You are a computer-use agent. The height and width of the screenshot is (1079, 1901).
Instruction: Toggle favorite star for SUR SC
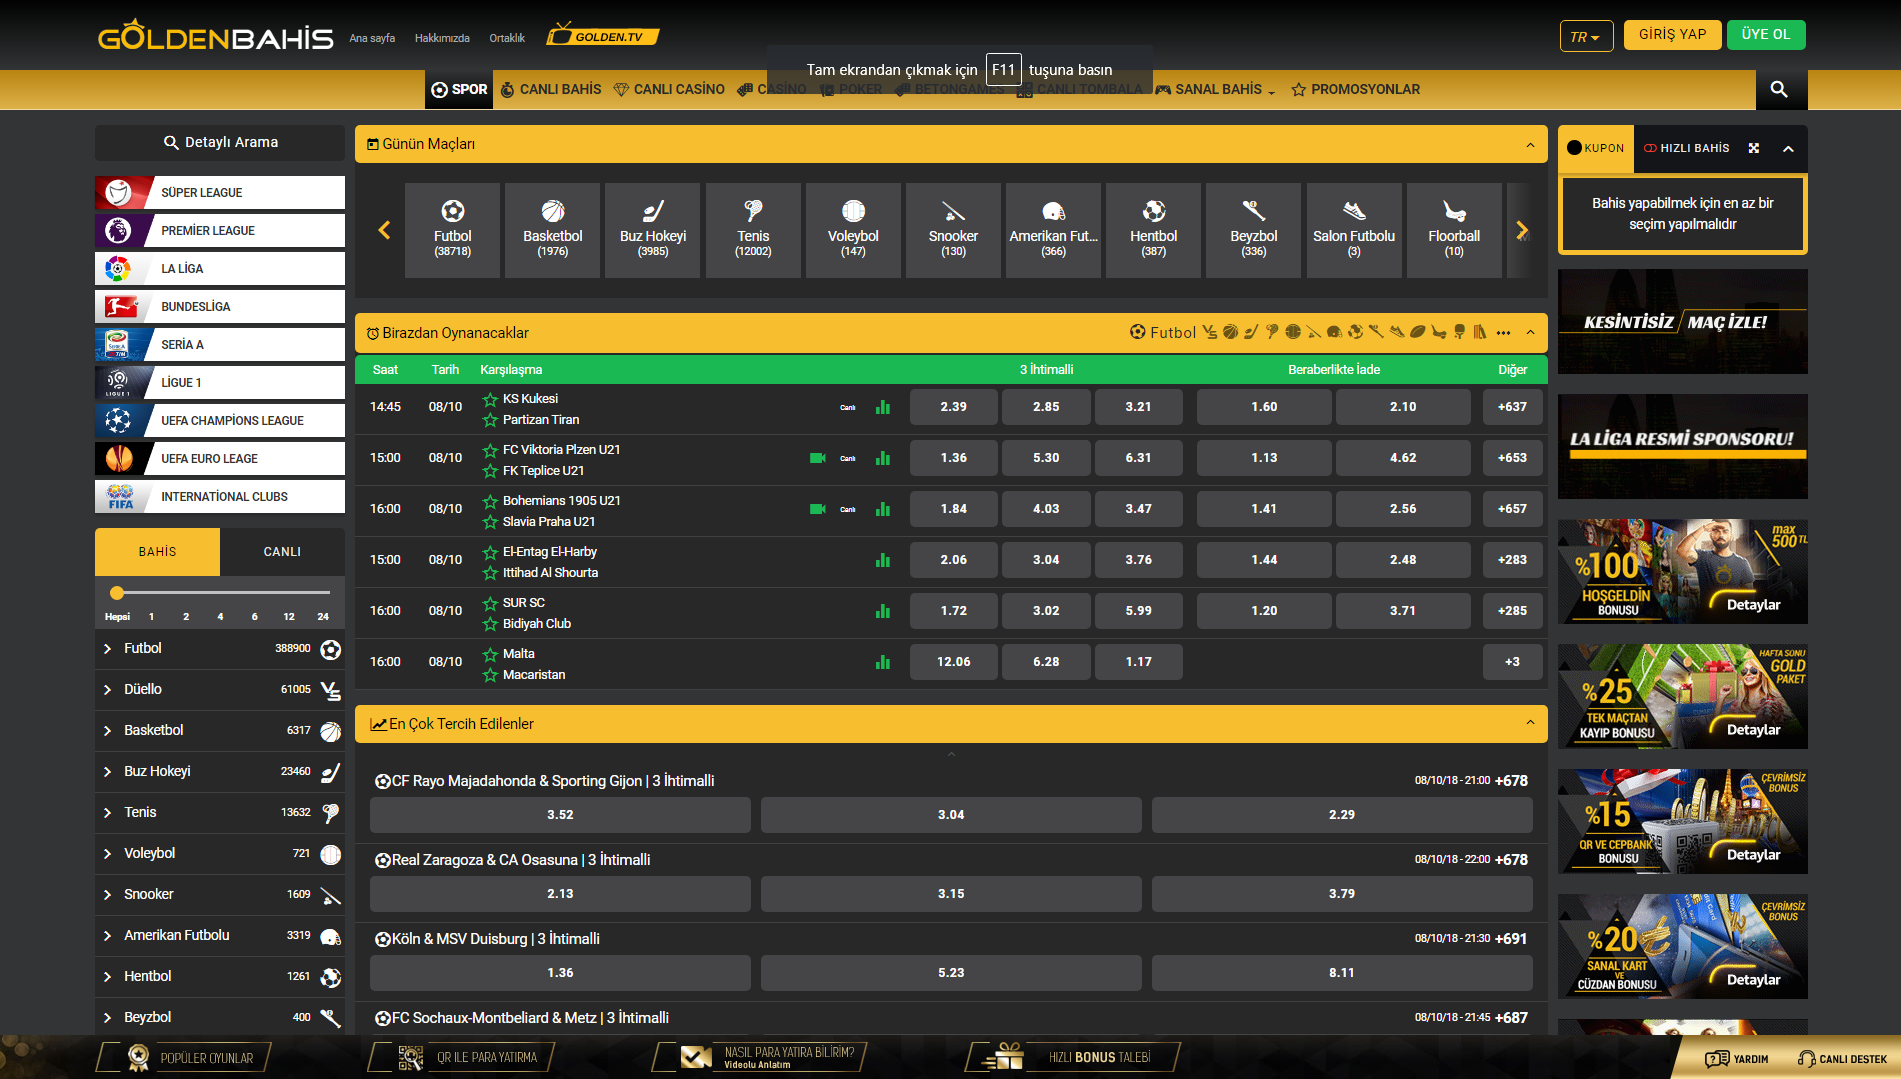pos(490,603)
